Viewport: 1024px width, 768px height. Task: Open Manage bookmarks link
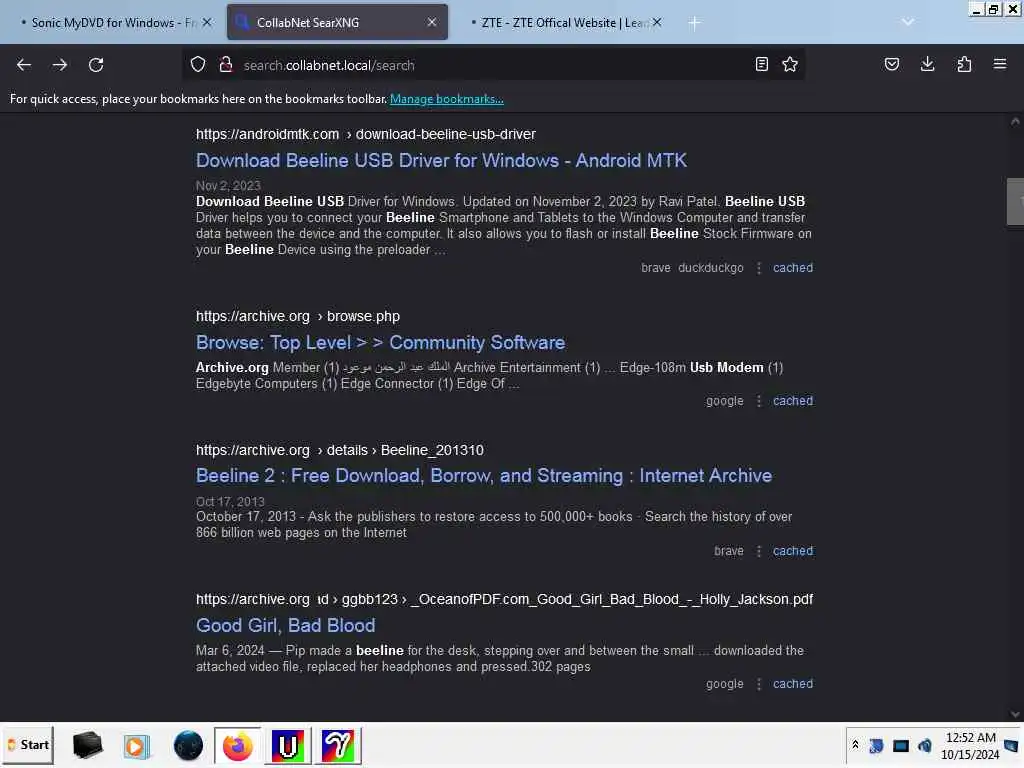pos(447,99)
